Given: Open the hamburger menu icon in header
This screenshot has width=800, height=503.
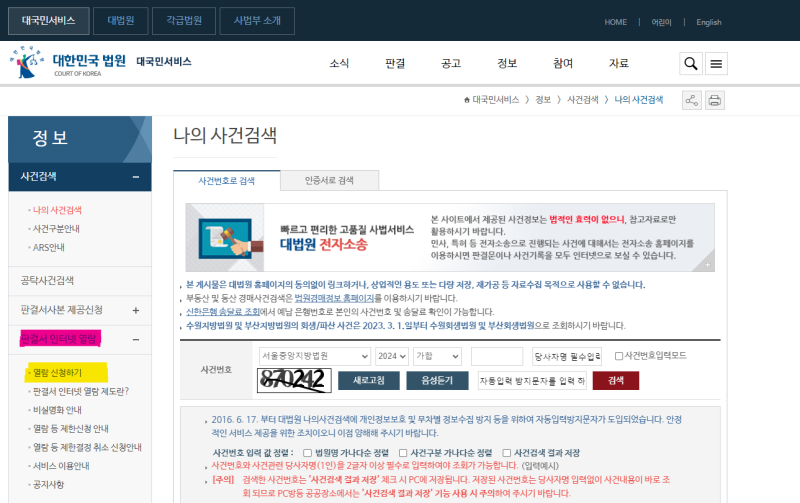Looking at the screenshot, I should click(x=716, y=64).
